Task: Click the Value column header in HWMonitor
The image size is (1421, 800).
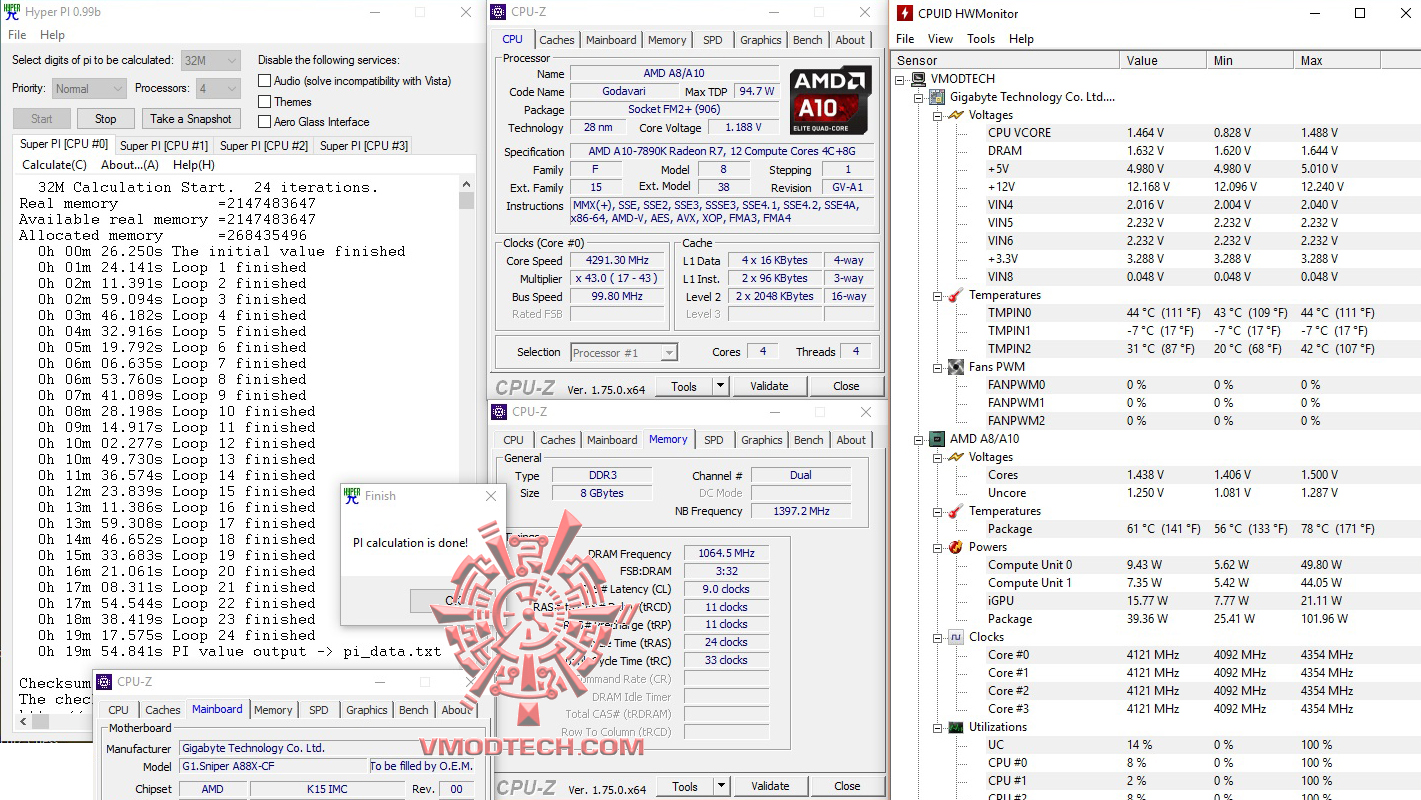Action: (1163, 60)
